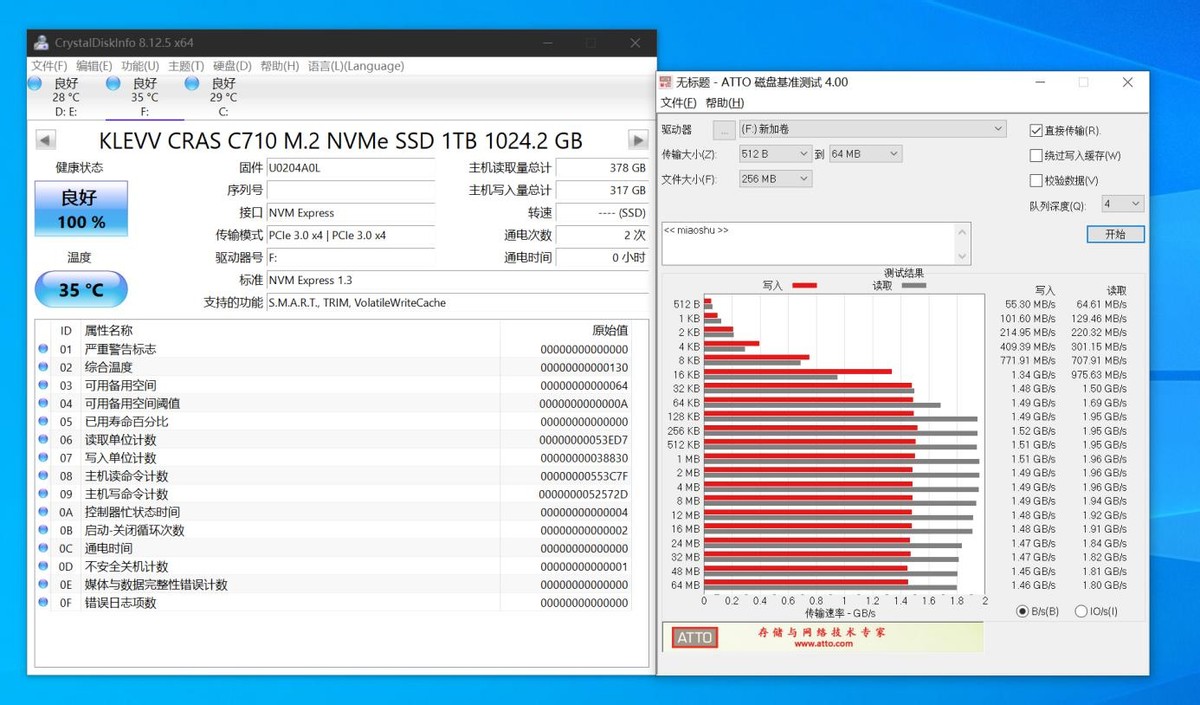The width and height of the screenshot is (1200, 705).
Task: Click the CrystalDiskInfo title bar app icon
Action: [40, 42]
